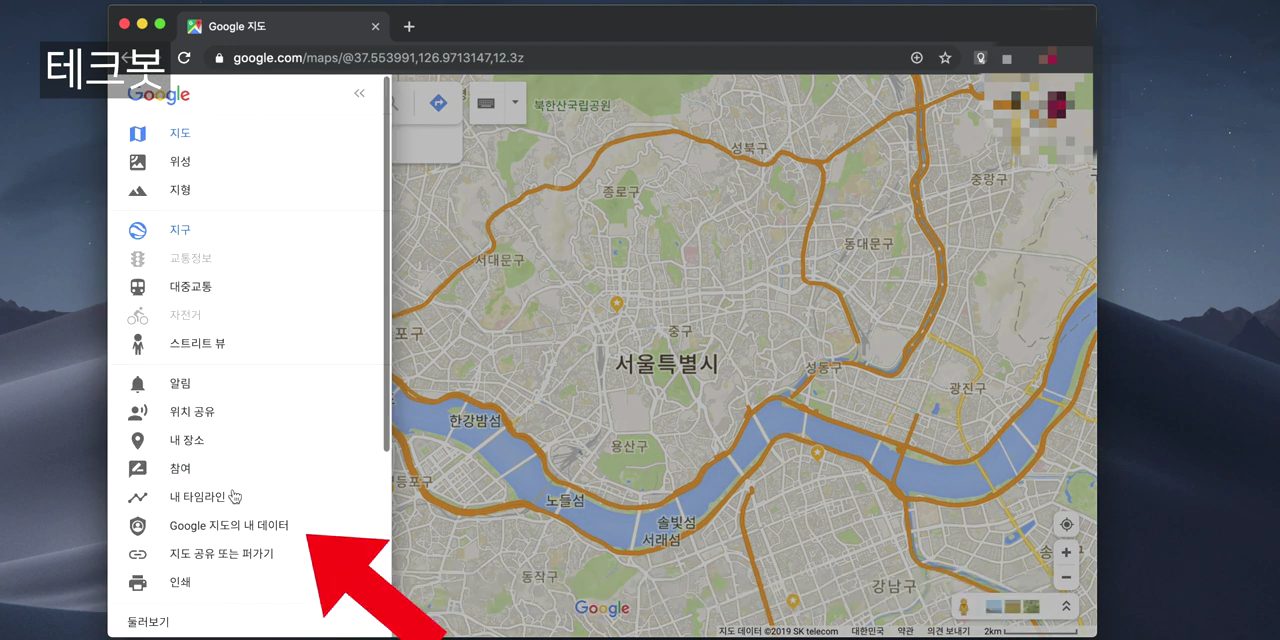The height and width of the screenshot is (640, 1280).
Task: Enable the 대중교통 transit layer
Action: coord(191,287)
